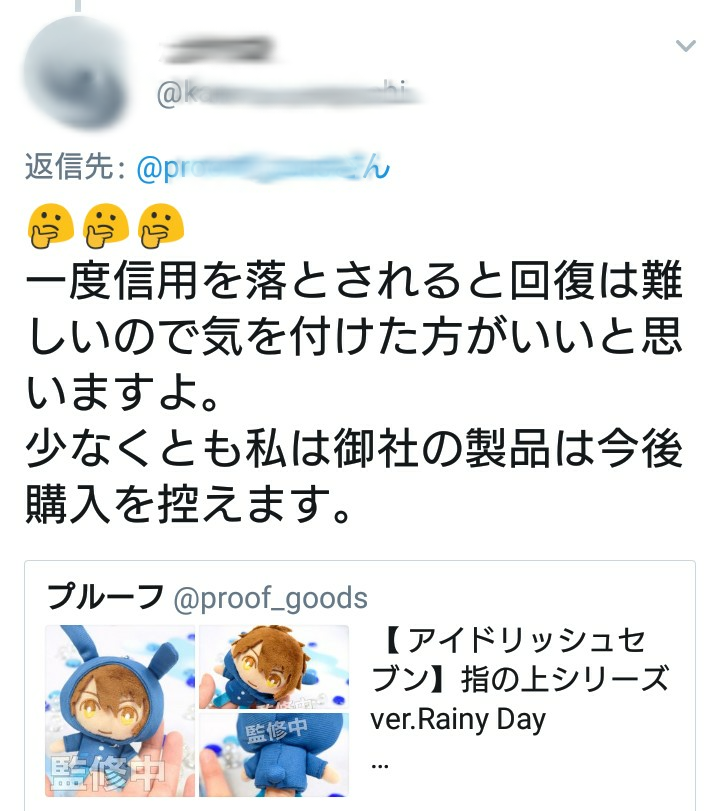This screenshot has width=720, height=811.
Task: Open the reply-to @pr mention link
Action: tap(263, 167)
